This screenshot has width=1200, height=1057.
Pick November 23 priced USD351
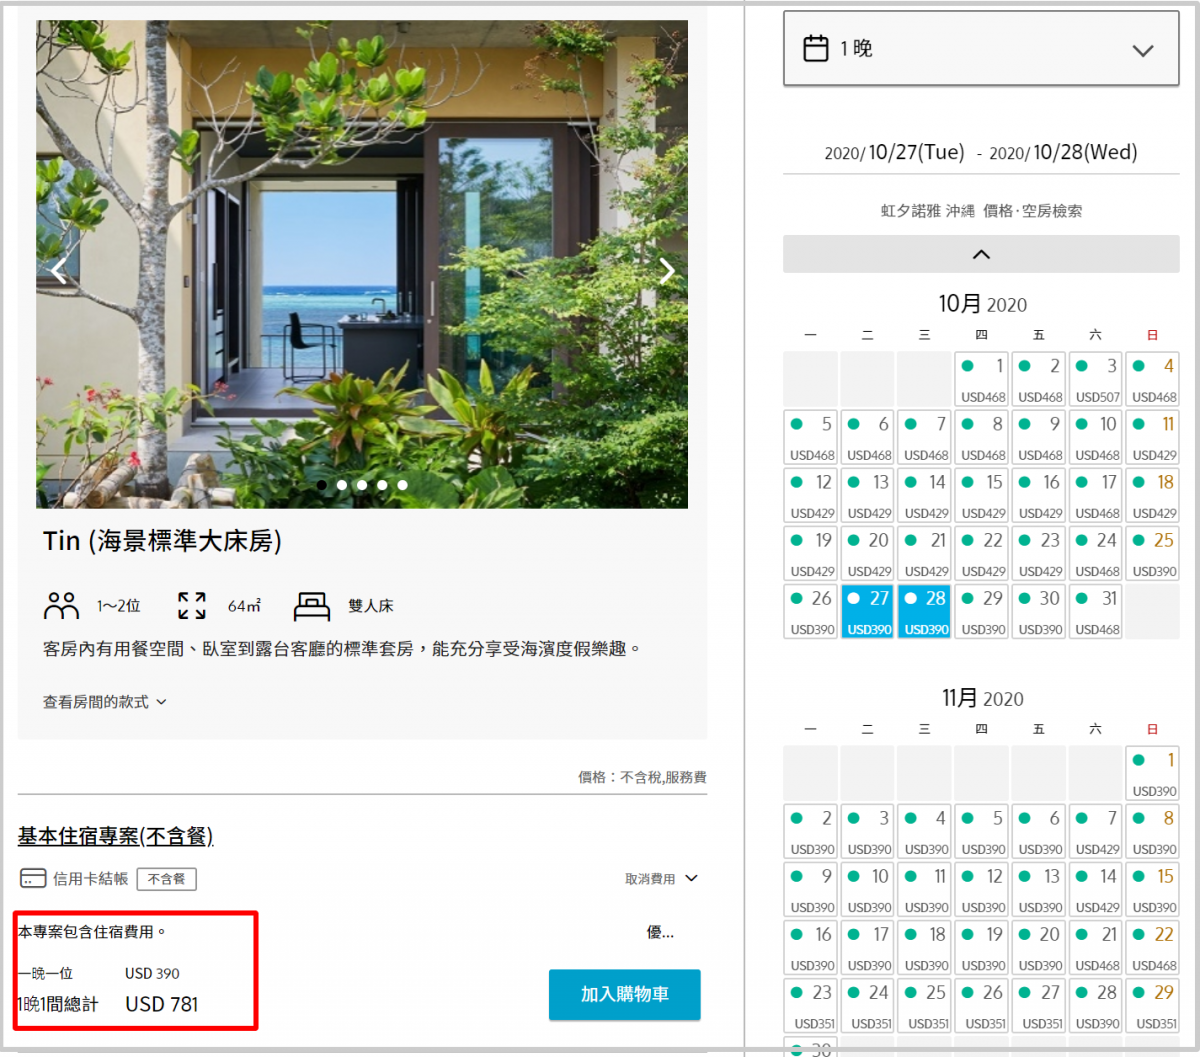pyautogui.click(x=810, y=1005)
